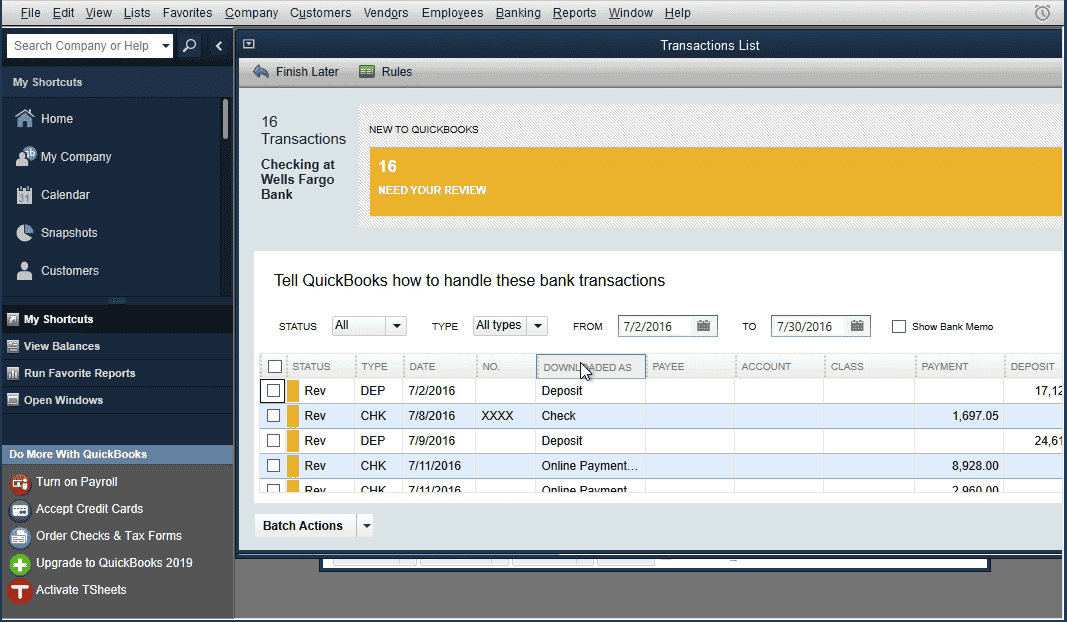Toggle the select-all header checkbox

point(275,367)
